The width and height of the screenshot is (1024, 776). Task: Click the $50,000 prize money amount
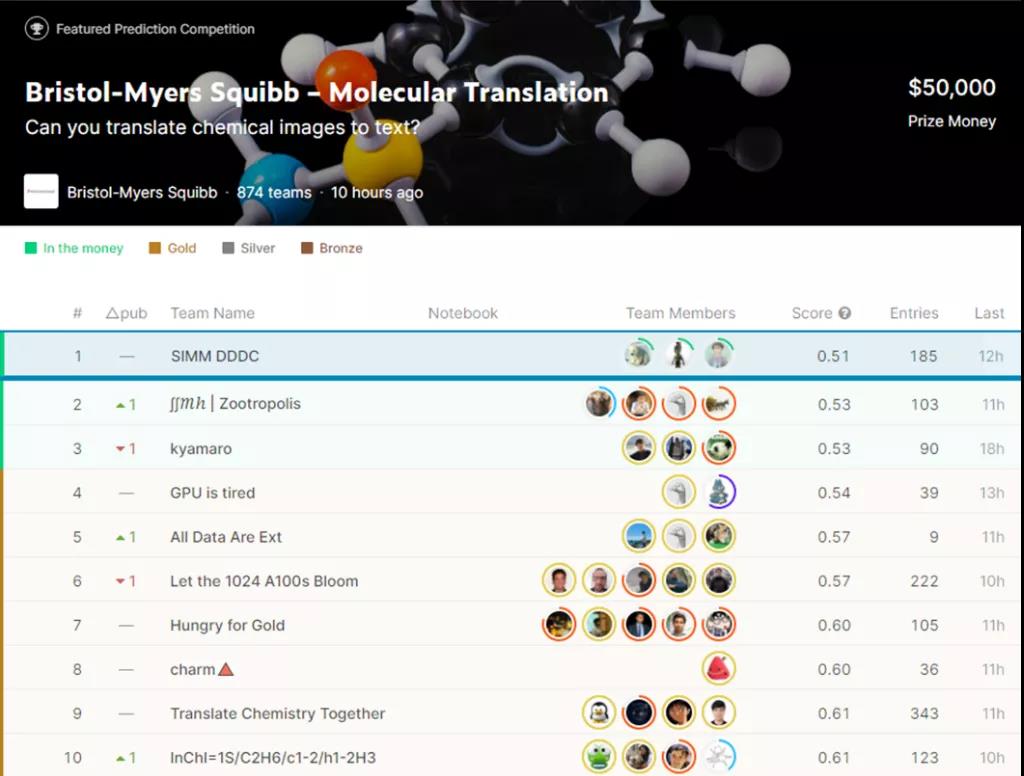pos(952,88)
